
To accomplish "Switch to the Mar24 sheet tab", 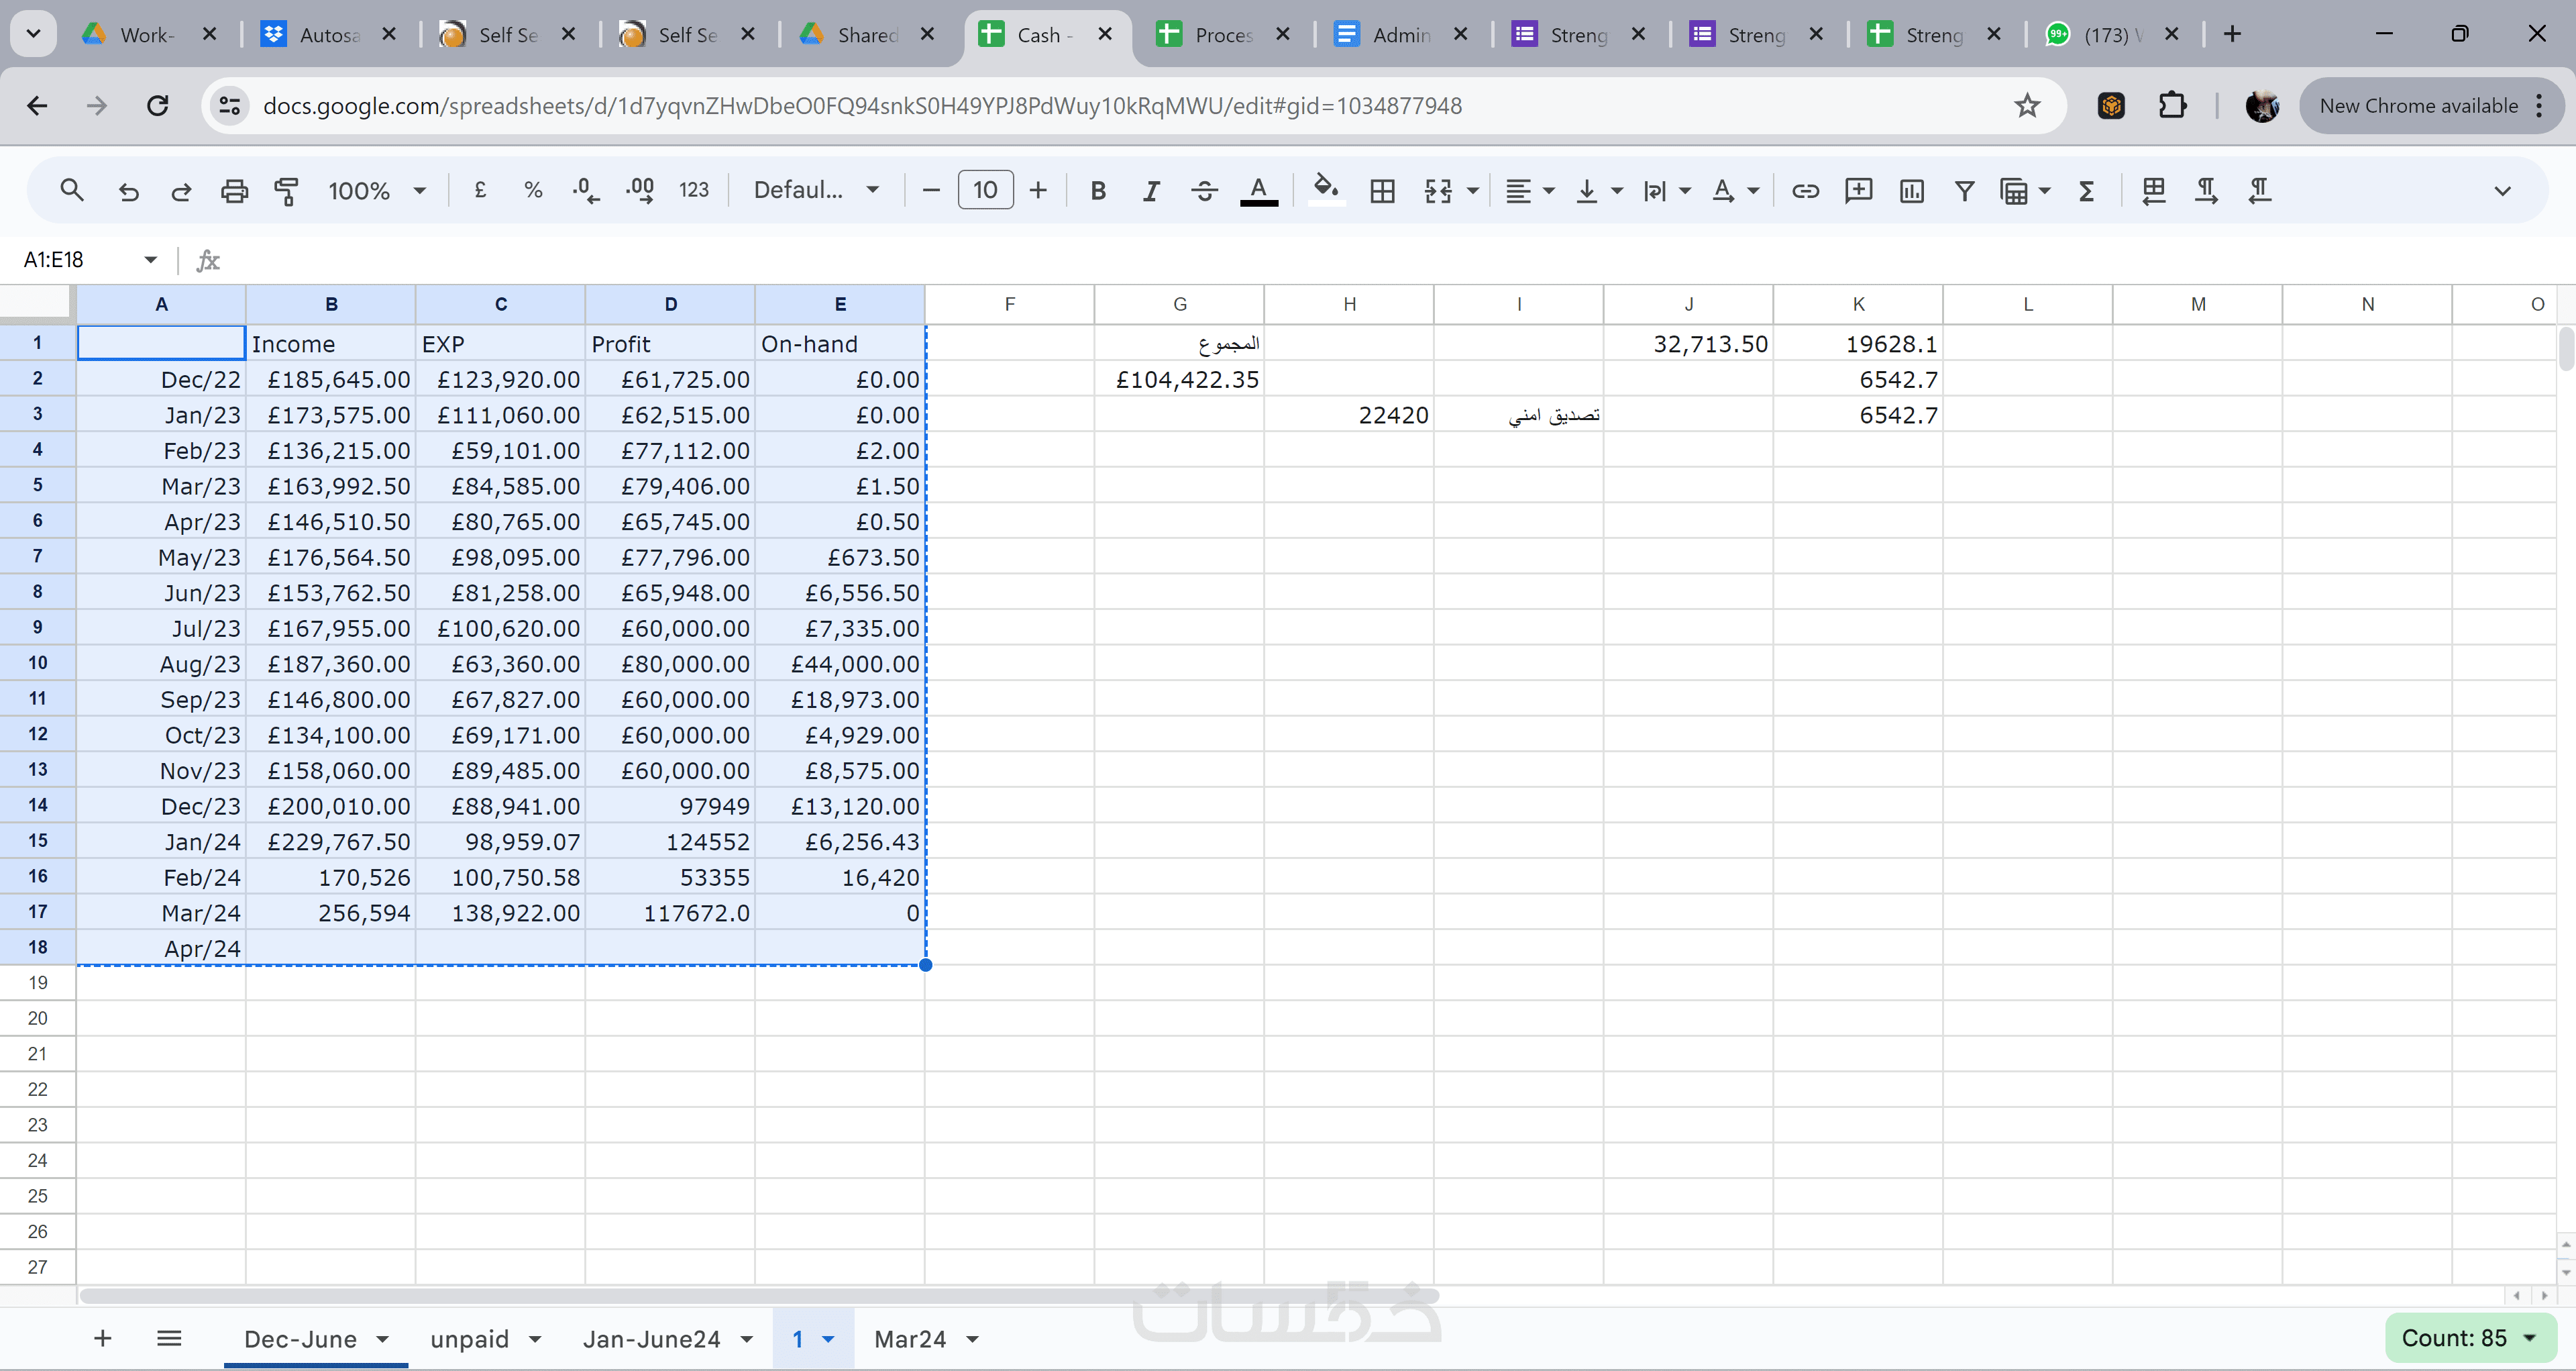I will (x=909, y=1339).
